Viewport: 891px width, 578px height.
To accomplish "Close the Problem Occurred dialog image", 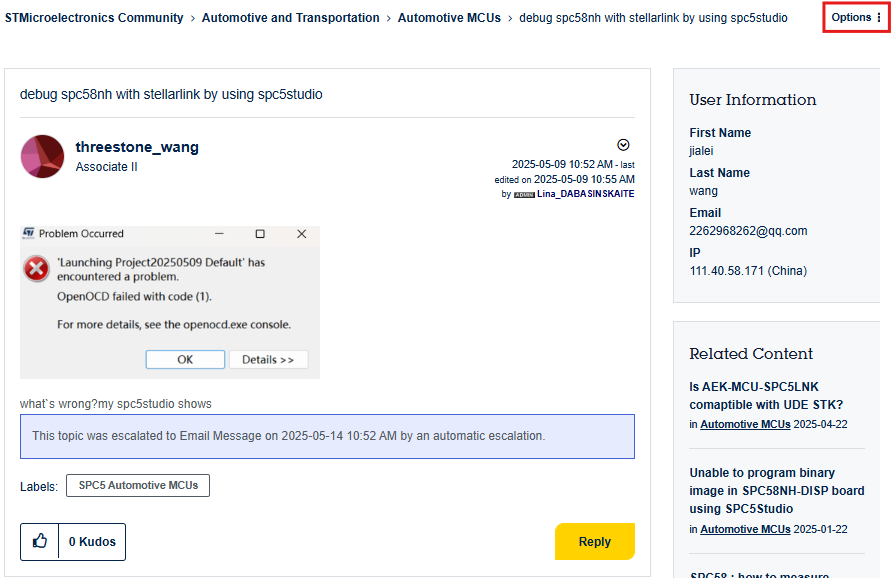I will pyautogui.click(x=302, y=234).
